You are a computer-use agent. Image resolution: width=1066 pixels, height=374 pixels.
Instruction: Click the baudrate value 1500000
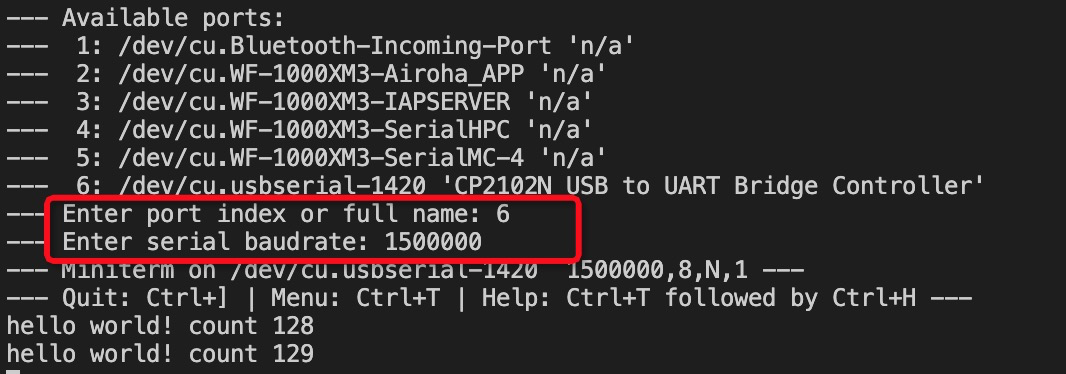[433, 242]
